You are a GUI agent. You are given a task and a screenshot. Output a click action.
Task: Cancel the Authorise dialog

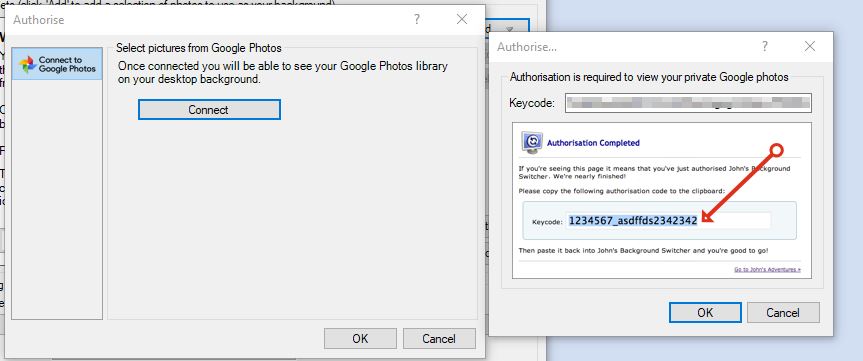tap(439, 338)
